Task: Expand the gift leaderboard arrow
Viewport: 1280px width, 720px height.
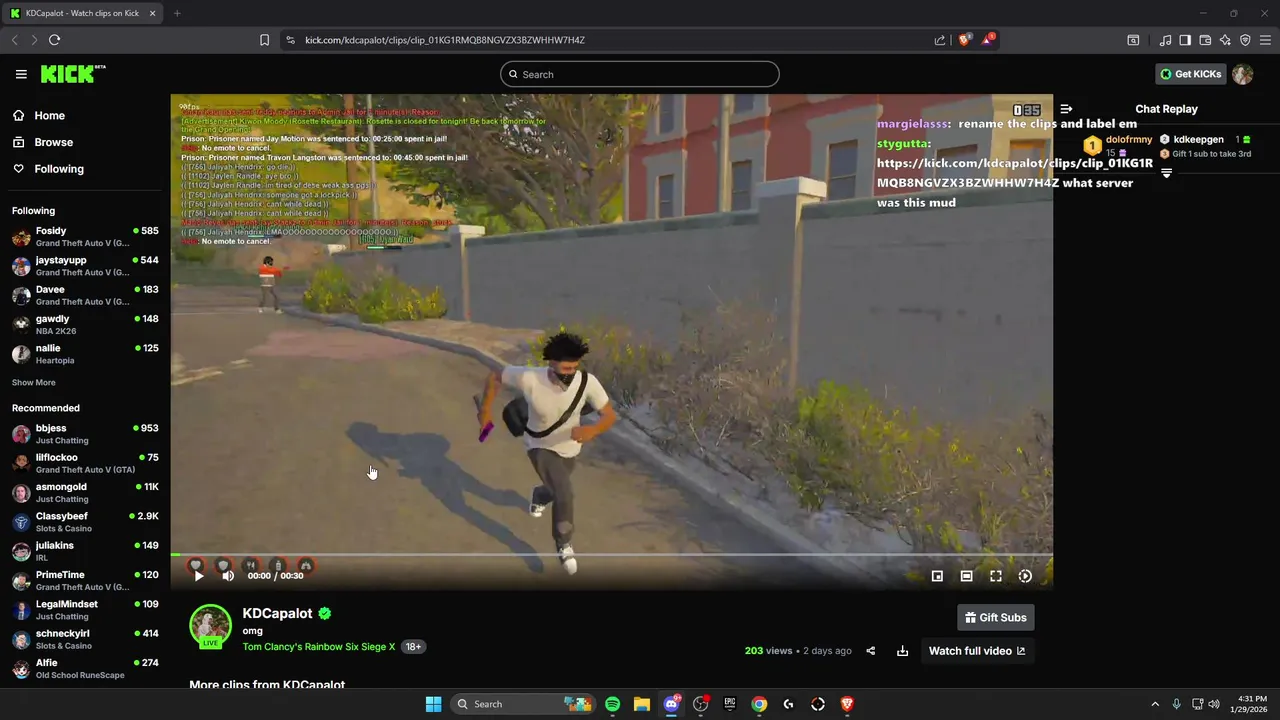Action: click(1166, 173)
